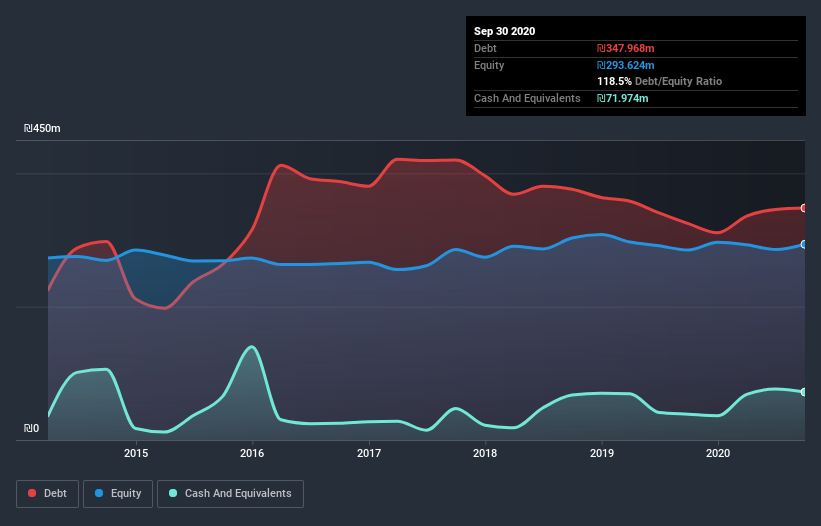Click the ₪0 y-axis label
The image size is (821, 526).
(31, 429)
